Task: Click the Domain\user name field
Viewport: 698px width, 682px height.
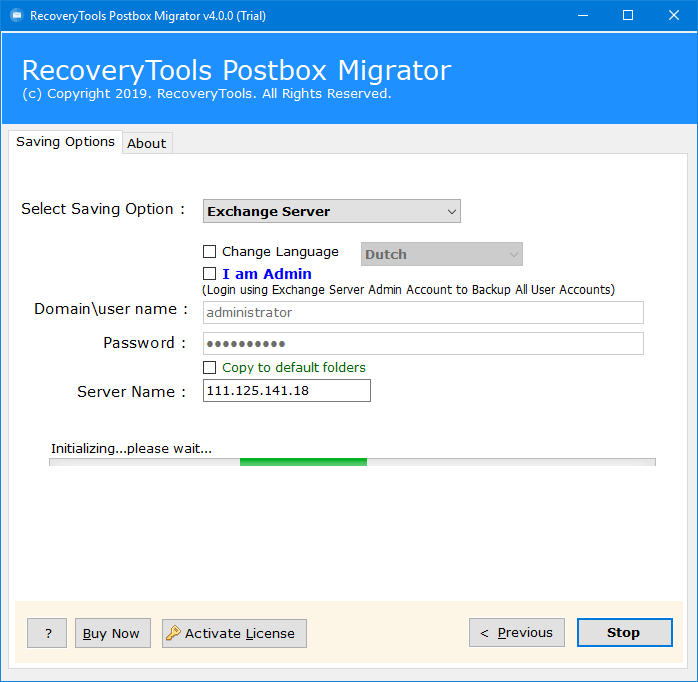Action: point(423,313)
